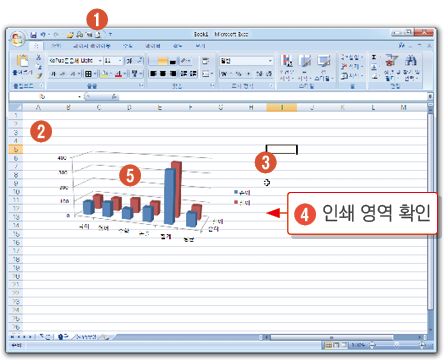Decrease the cell indent

click(184, 74)
